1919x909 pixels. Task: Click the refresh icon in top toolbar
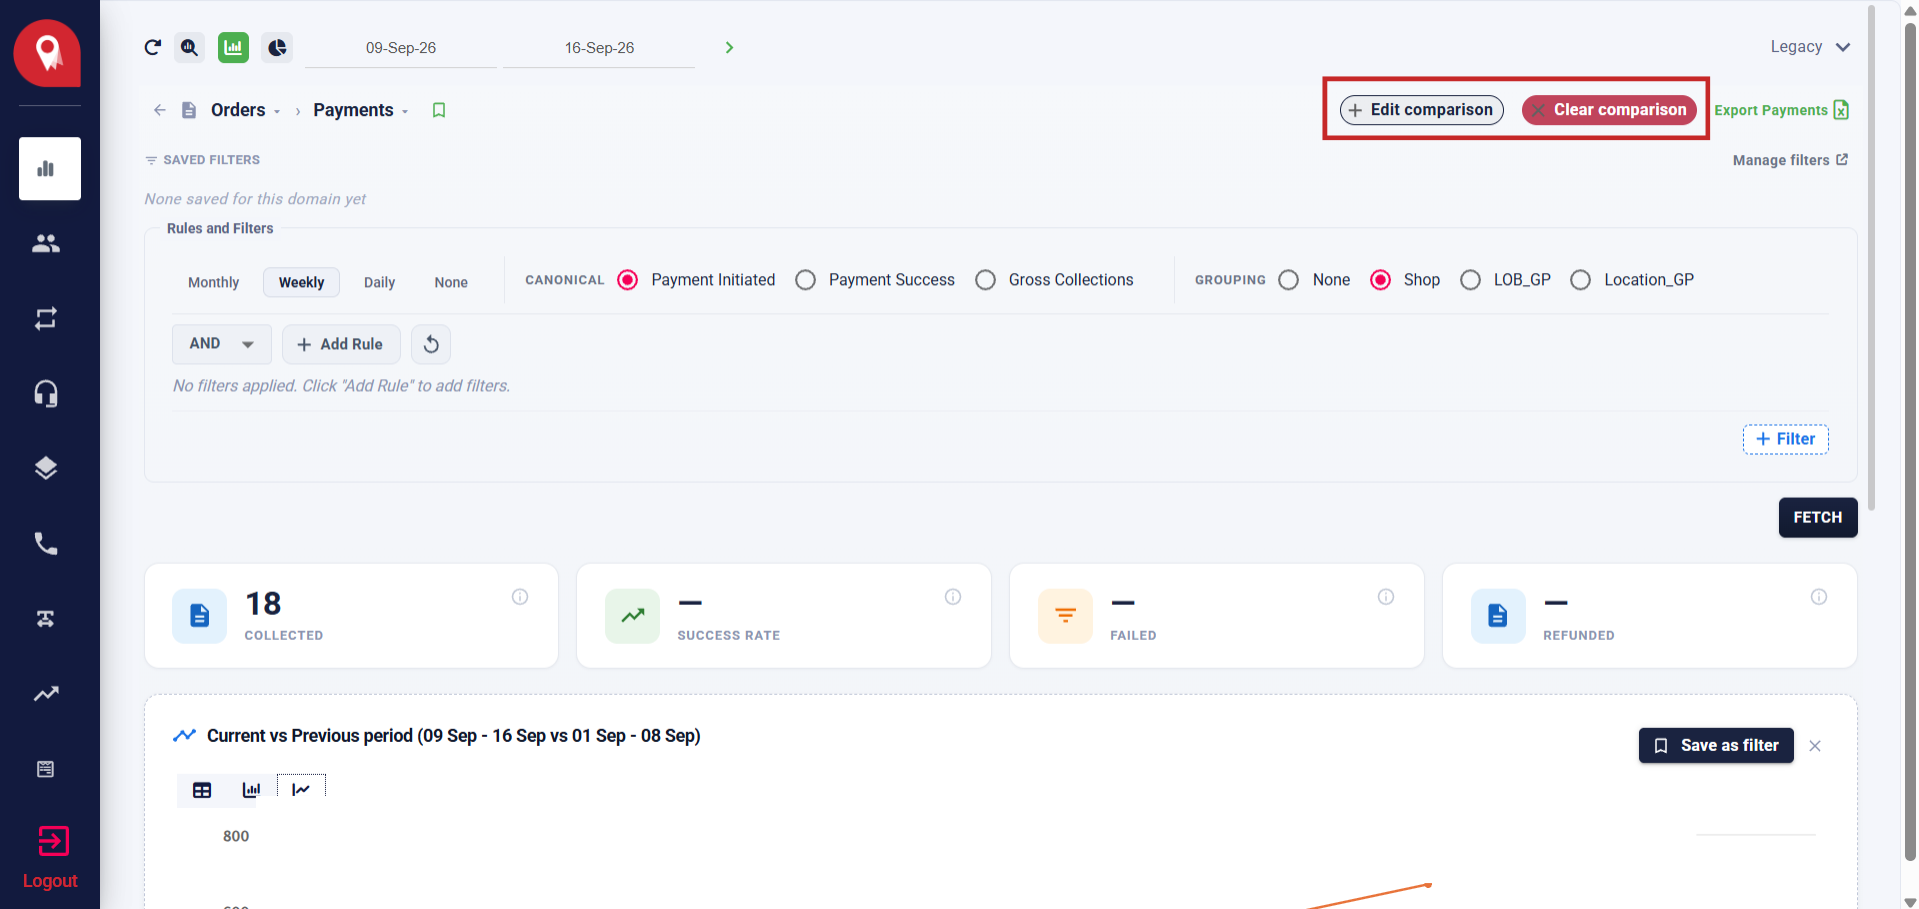153,47
